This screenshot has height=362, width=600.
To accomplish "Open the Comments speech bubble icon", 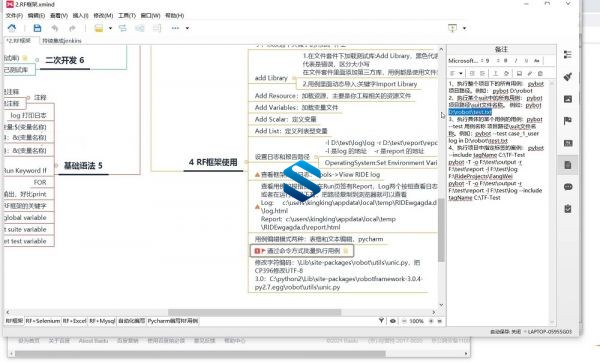I will (568, 187).
